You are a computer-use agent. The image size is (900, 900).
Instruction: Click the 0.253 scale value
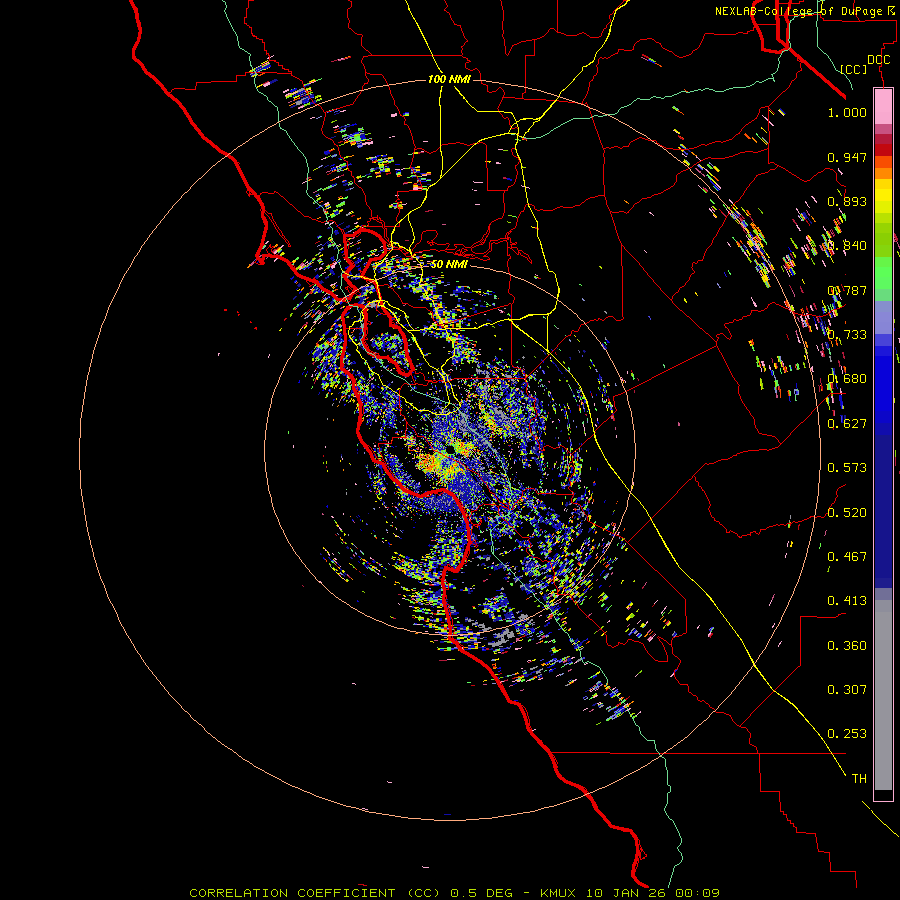847,734
